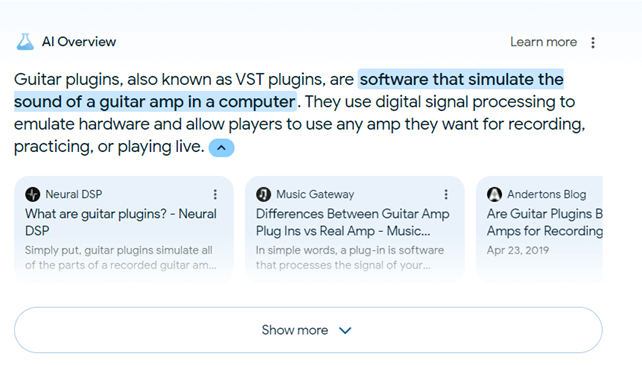Screen dimensions: 642x365
Task: Click 'In simple words, a plug-in is software' snippet
Action: coord(350,250)
